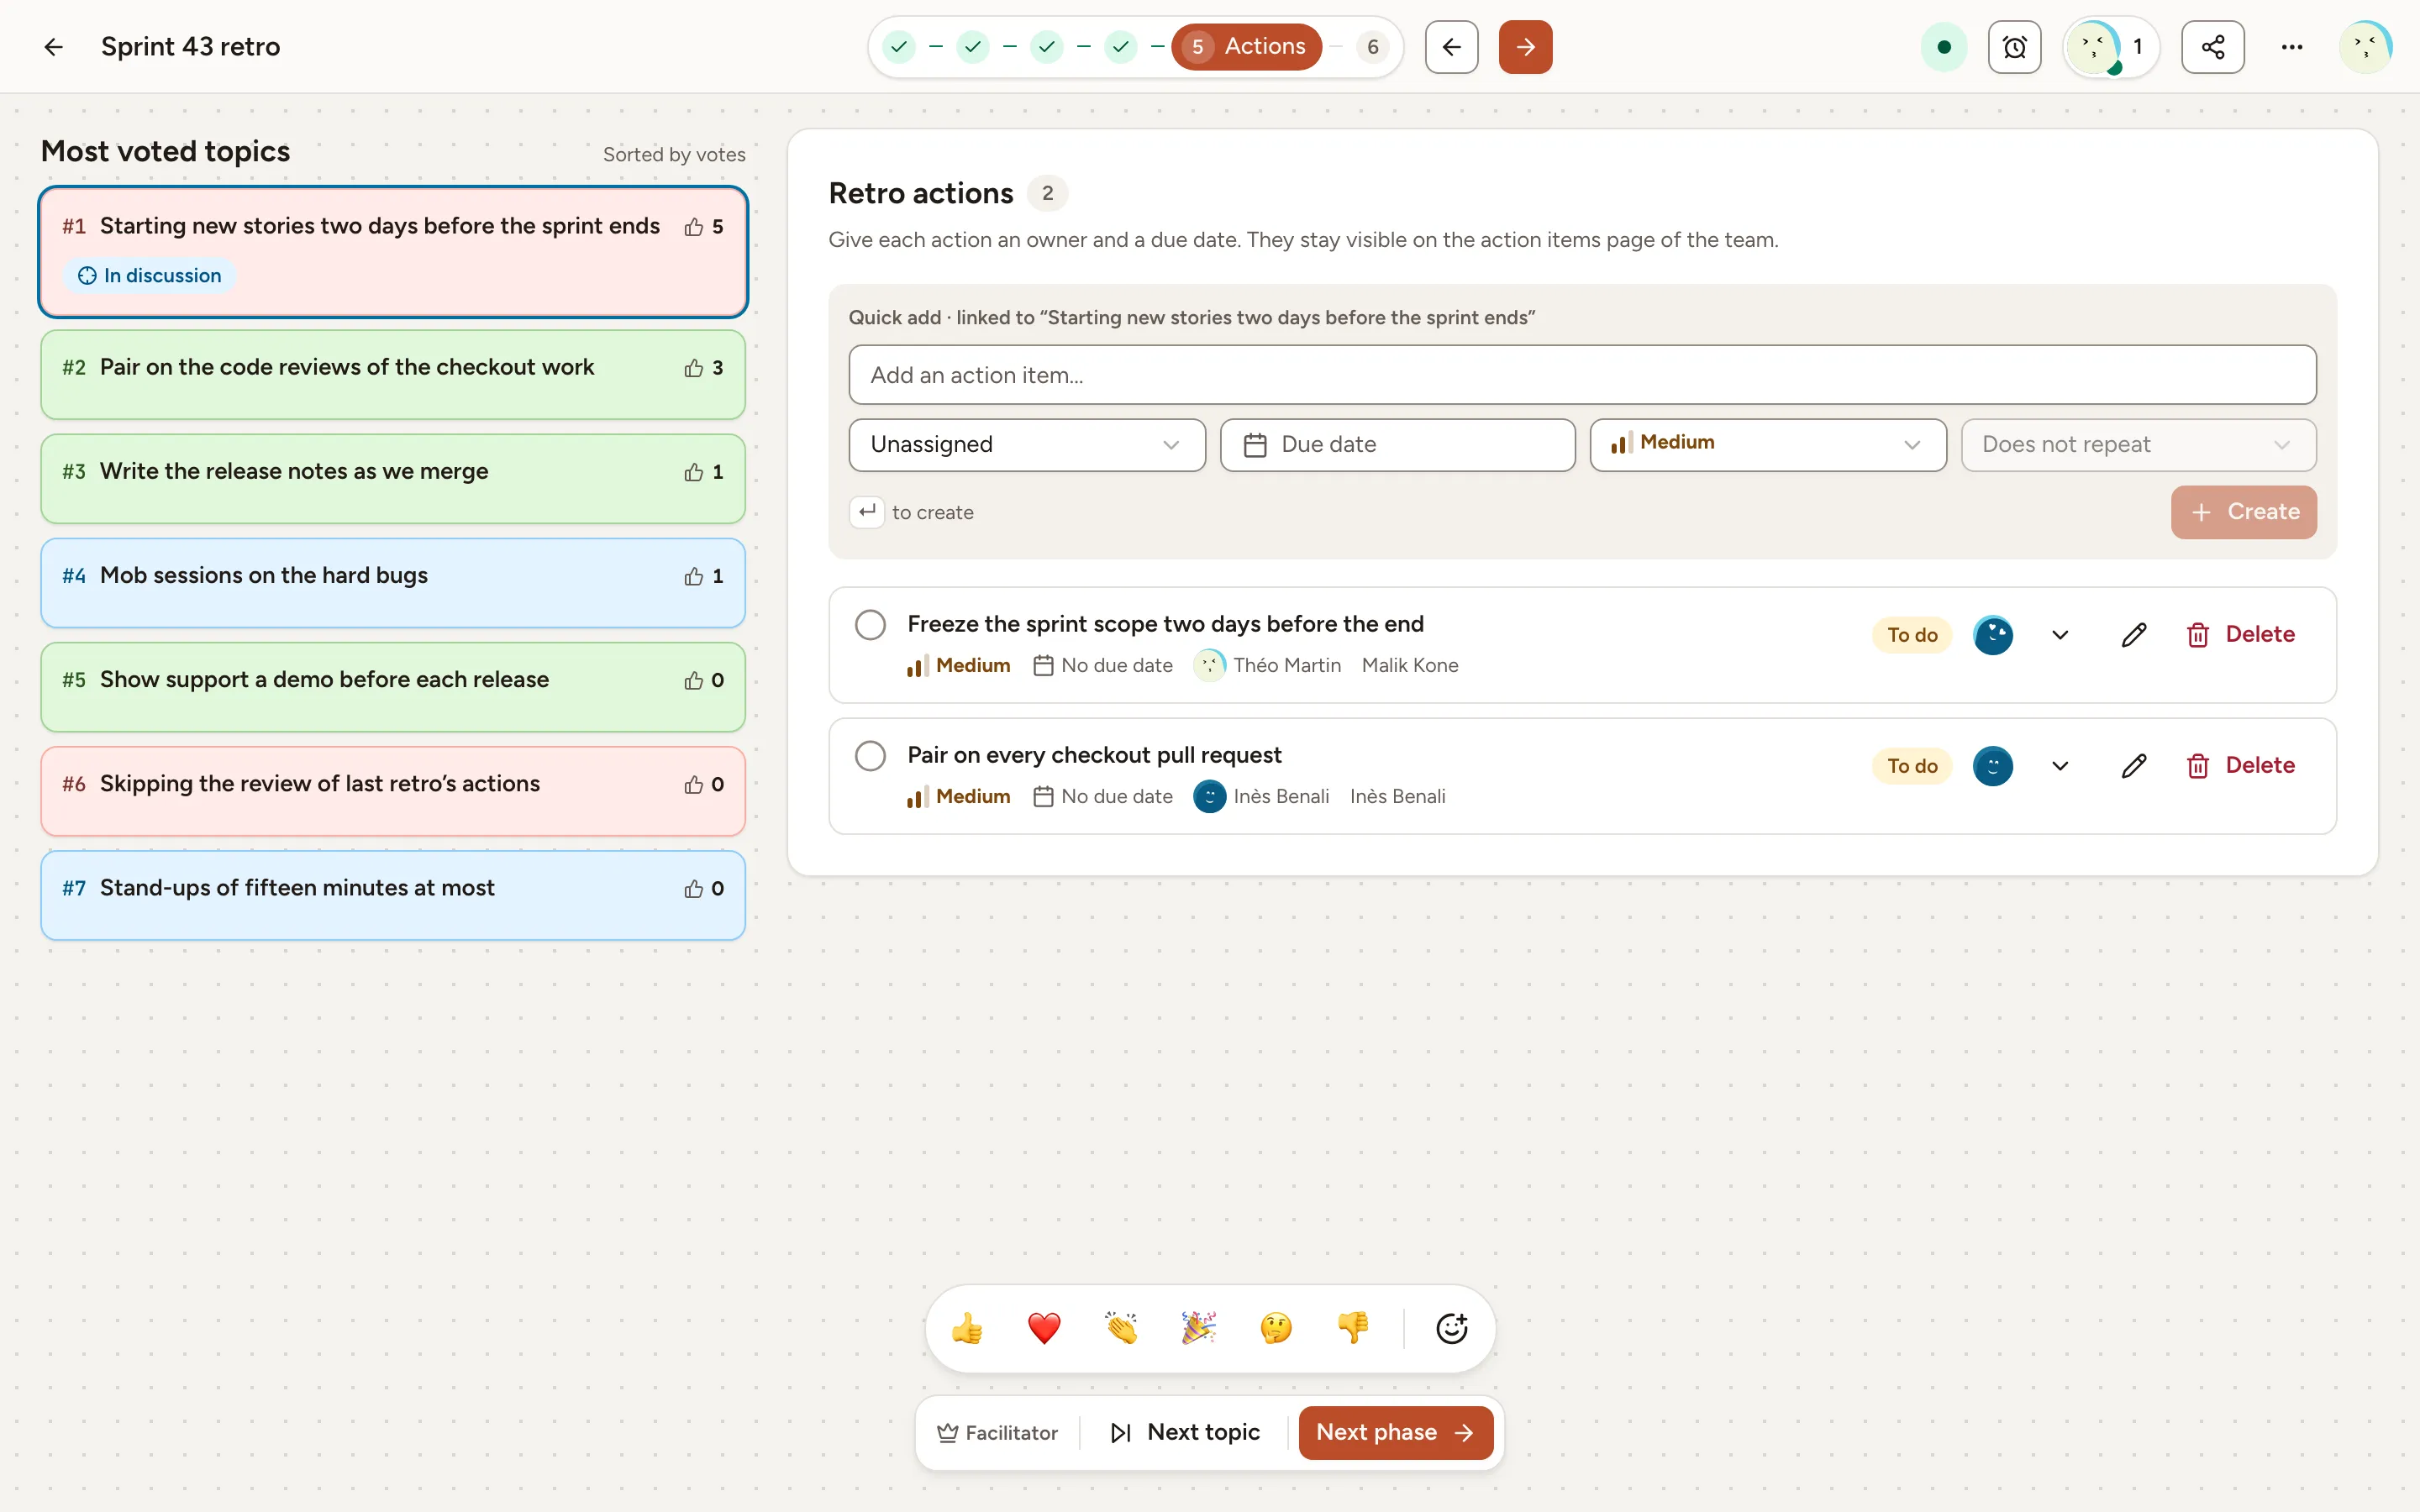Open the share icon button
2420x1512 pixels.
(2212, 47)
